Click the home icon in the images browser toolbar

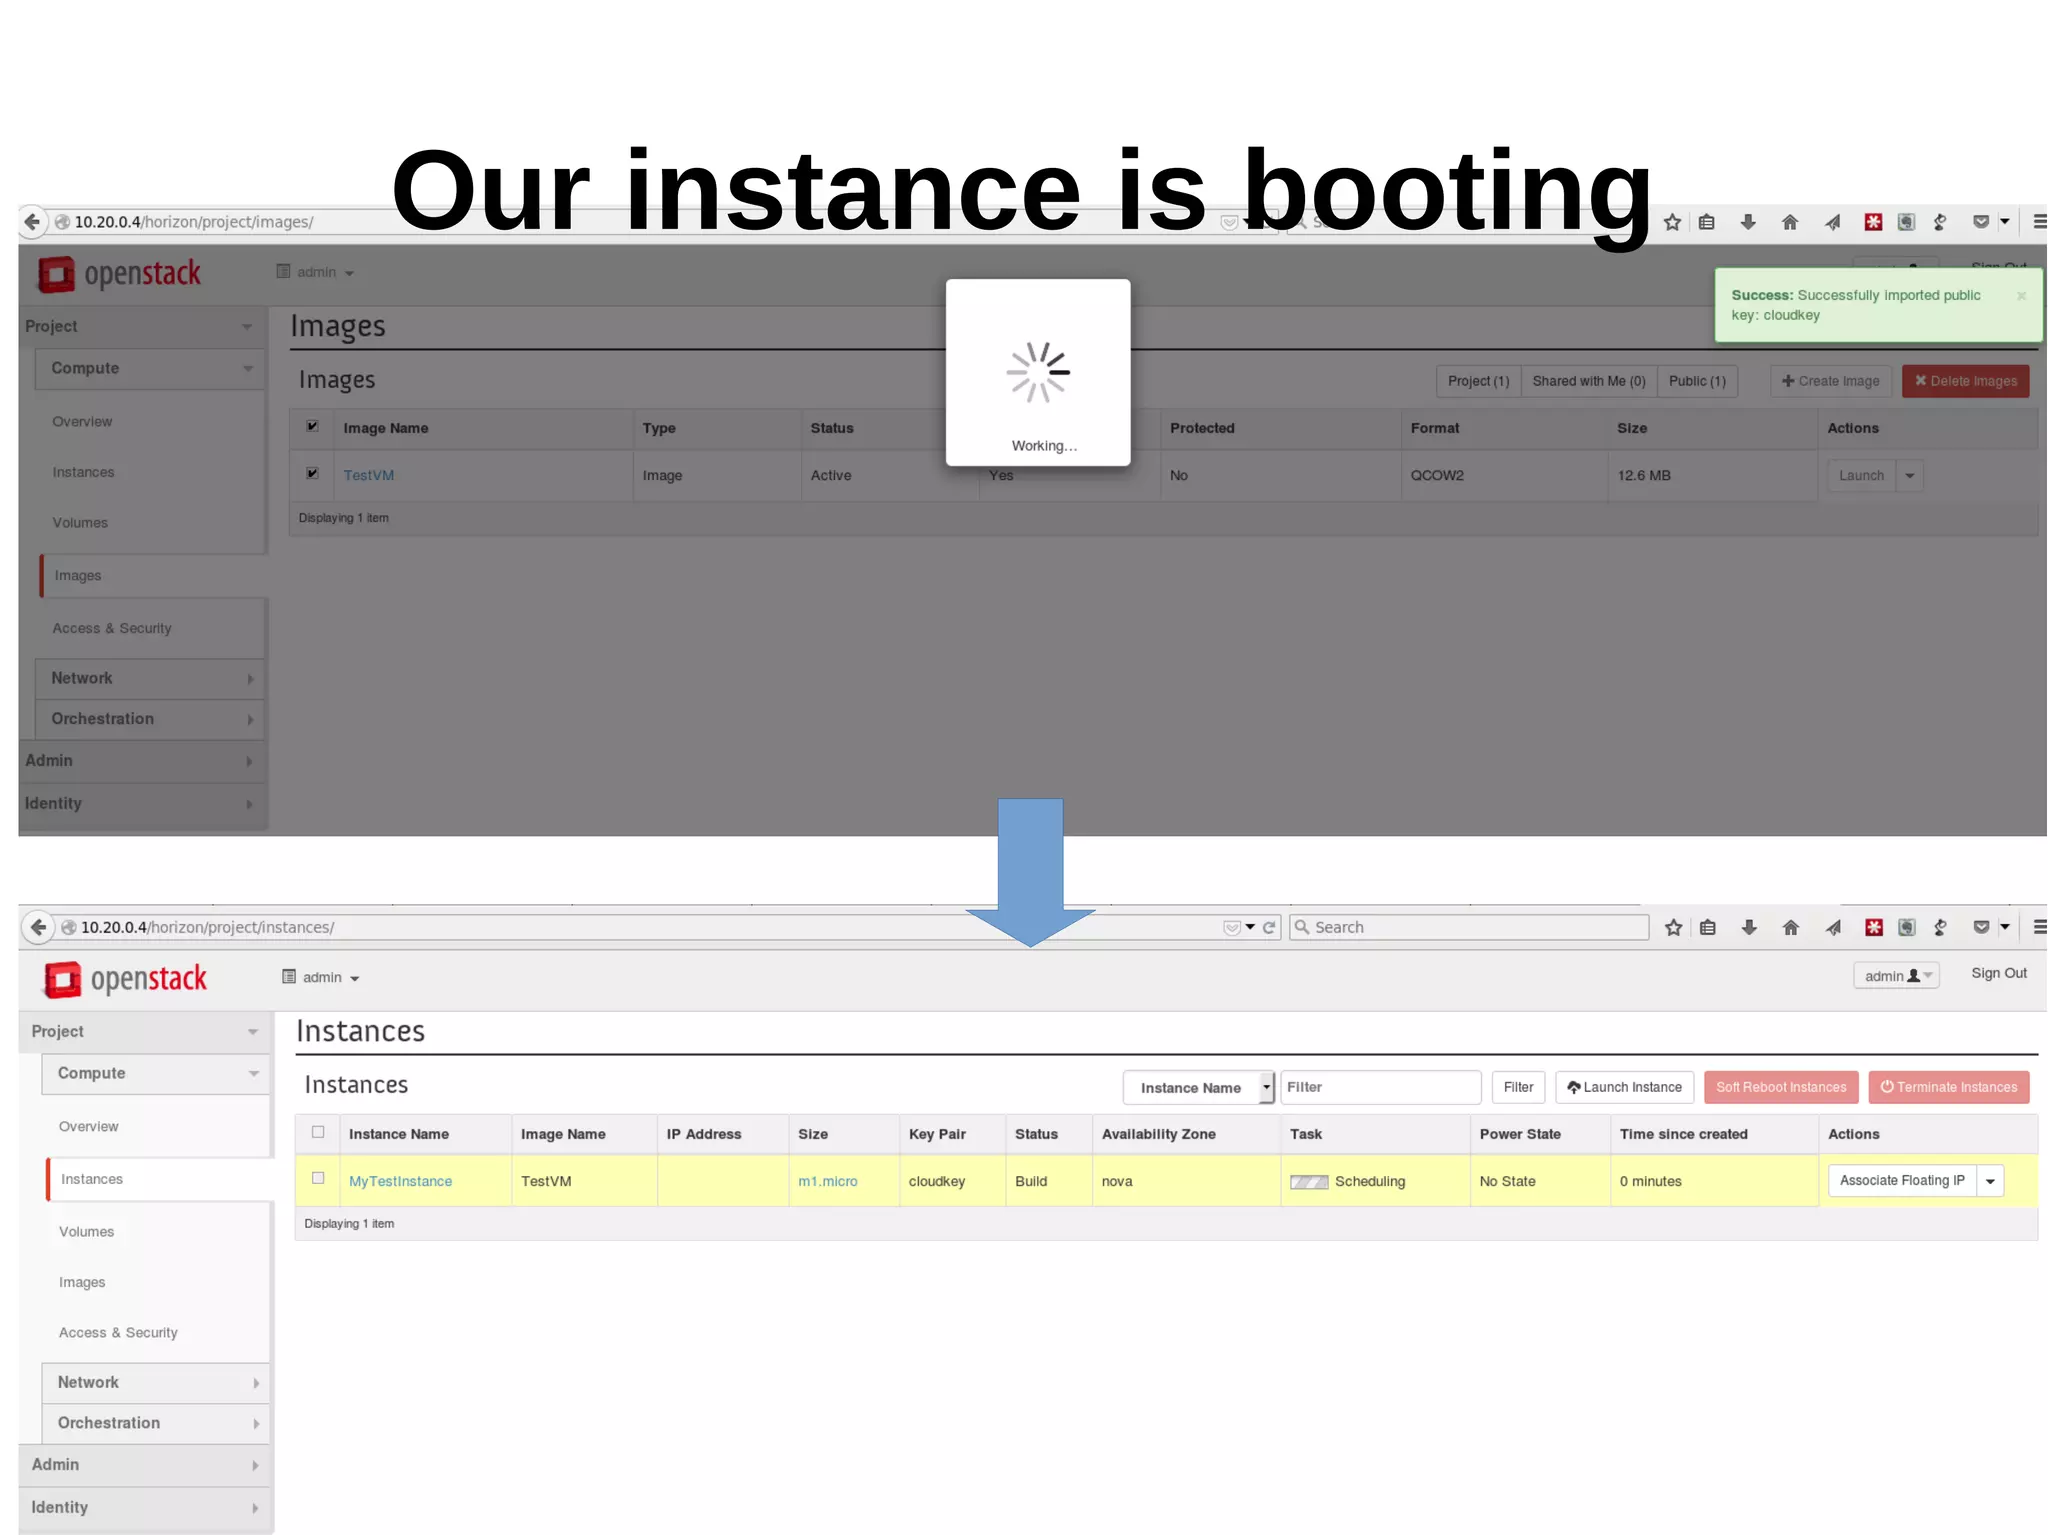tap(1790, 222)
